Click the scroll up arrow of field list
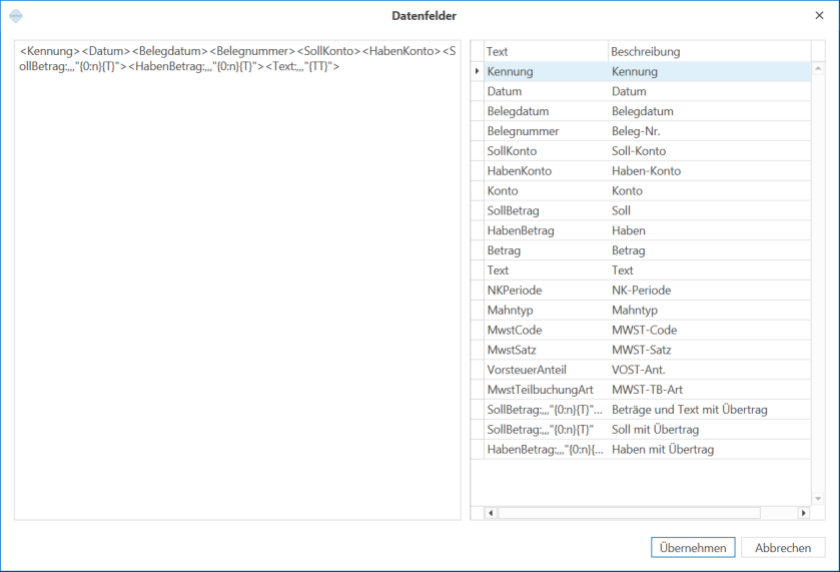The width and height of the screenshot is (840, 572). click(818, 68)
